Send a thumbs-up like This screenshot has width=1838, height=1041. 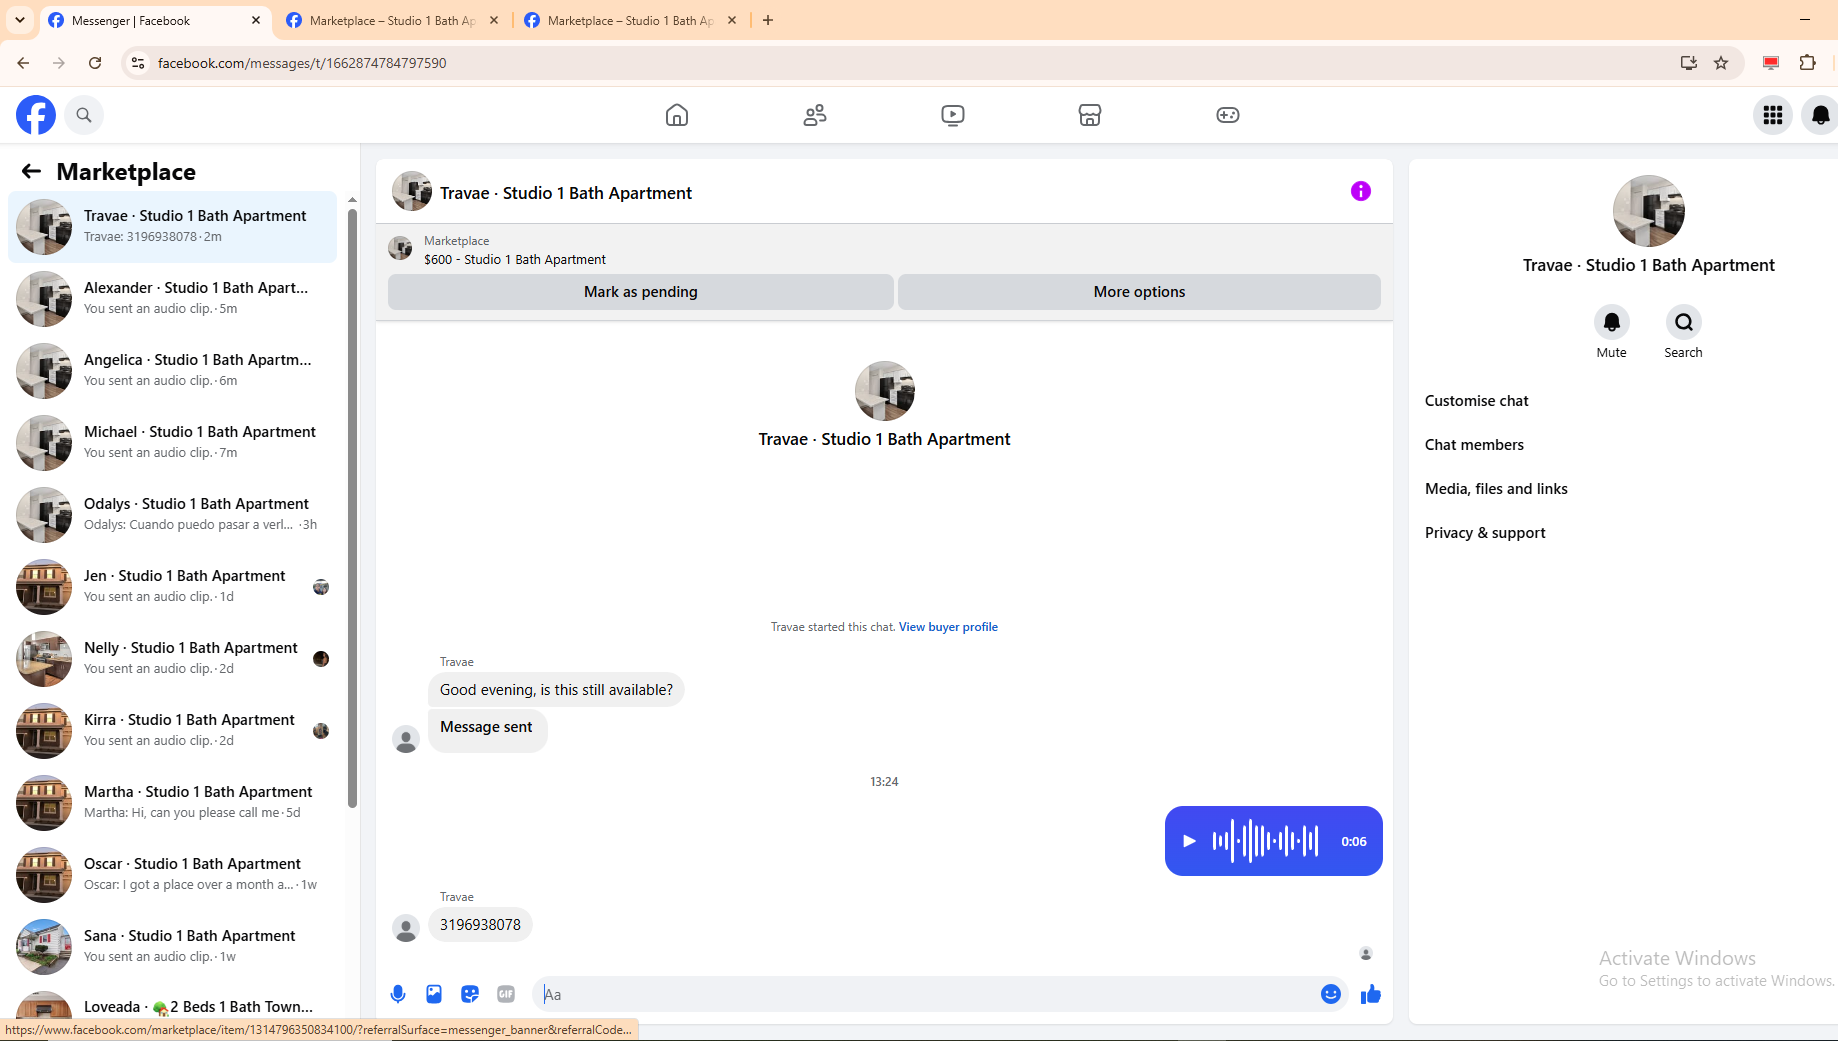(x=1371, y=994)
